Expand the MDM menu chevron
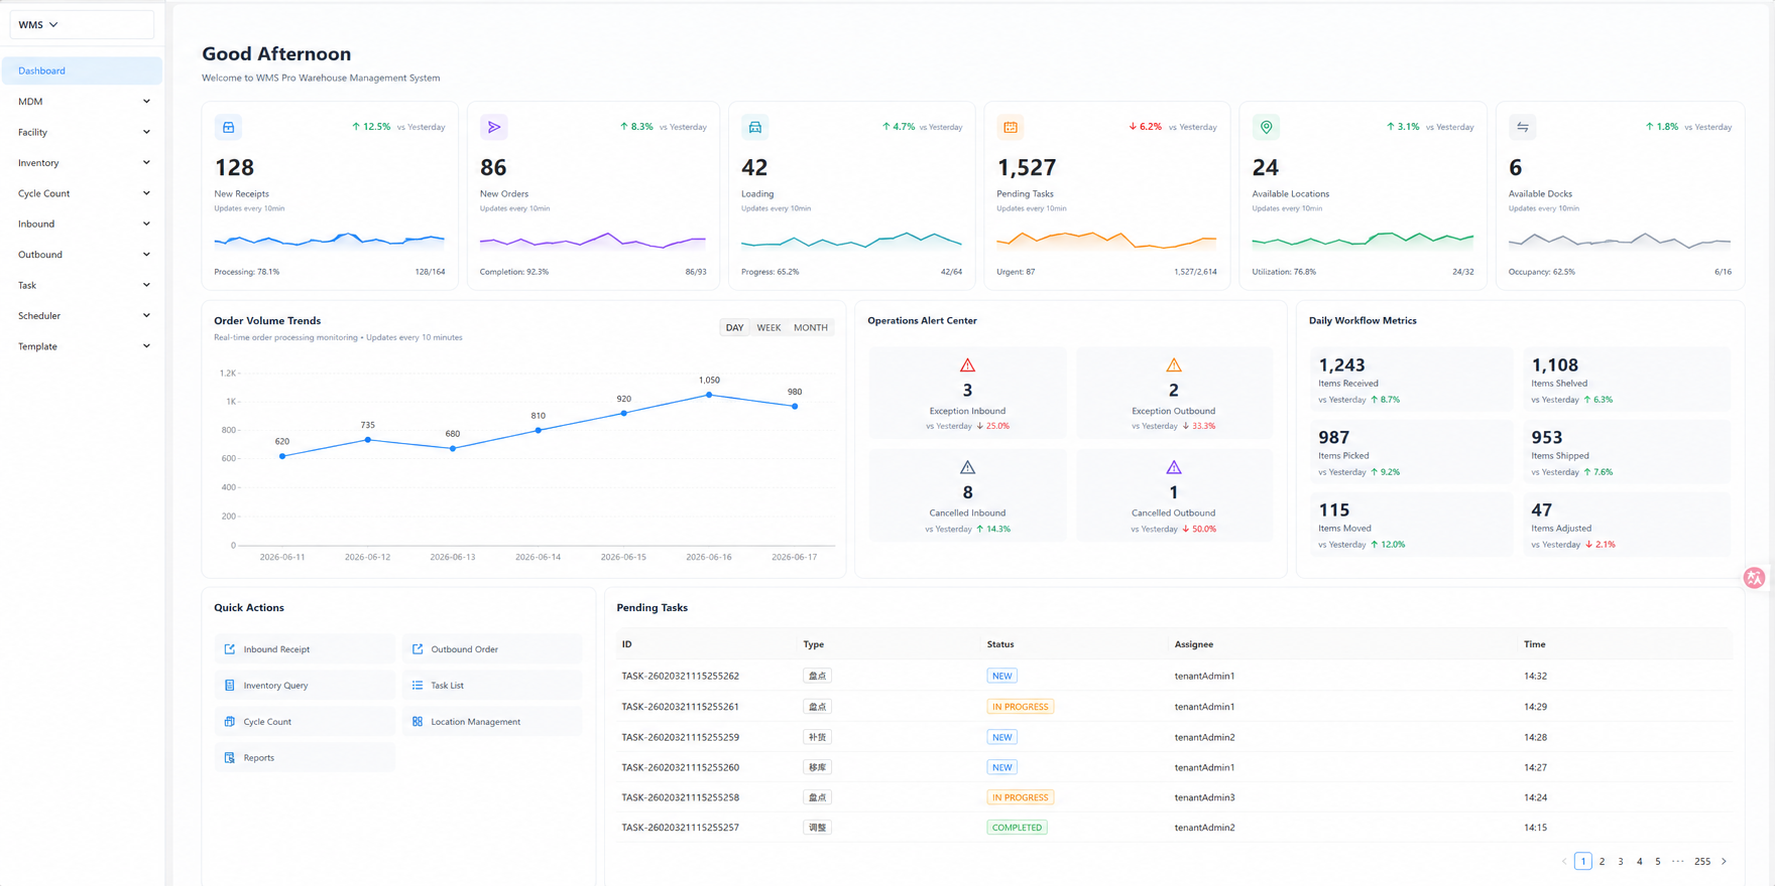1775x886 pixels. point(146,101)
